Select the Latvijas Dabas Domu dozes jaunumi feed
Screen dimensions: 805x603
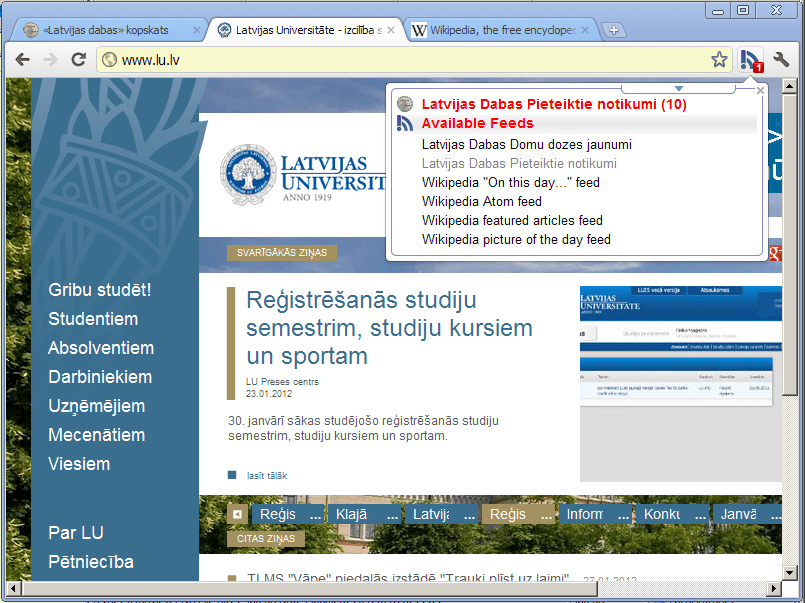527,144
